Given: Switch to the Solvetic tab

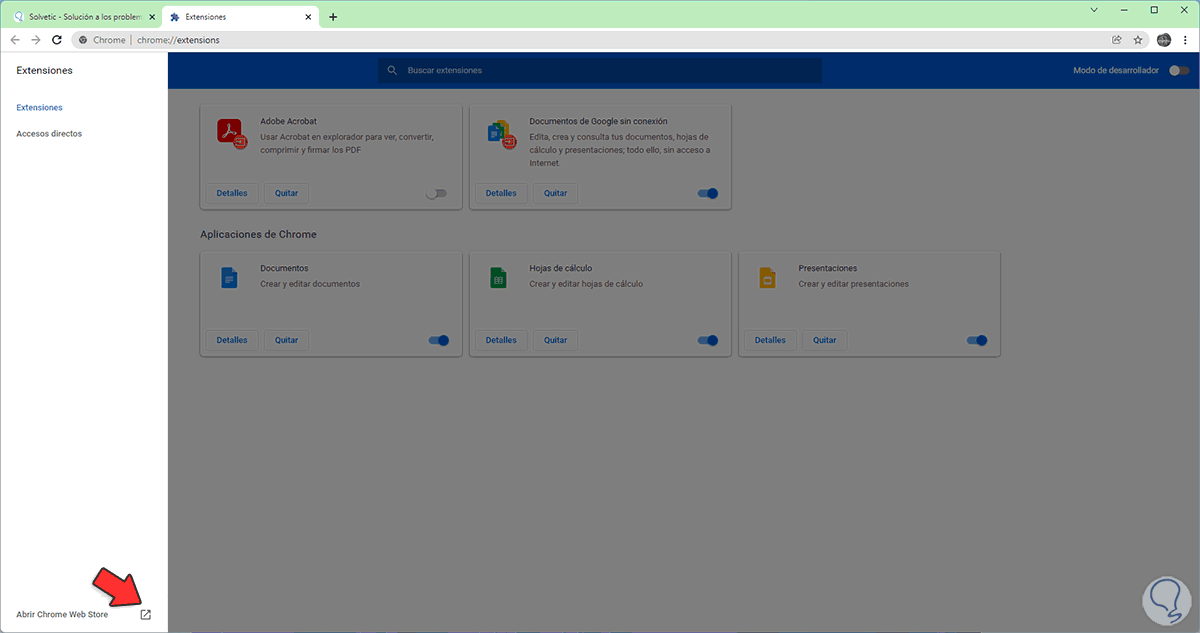Looking at the screenshot, I should click(x=83, y=17).
